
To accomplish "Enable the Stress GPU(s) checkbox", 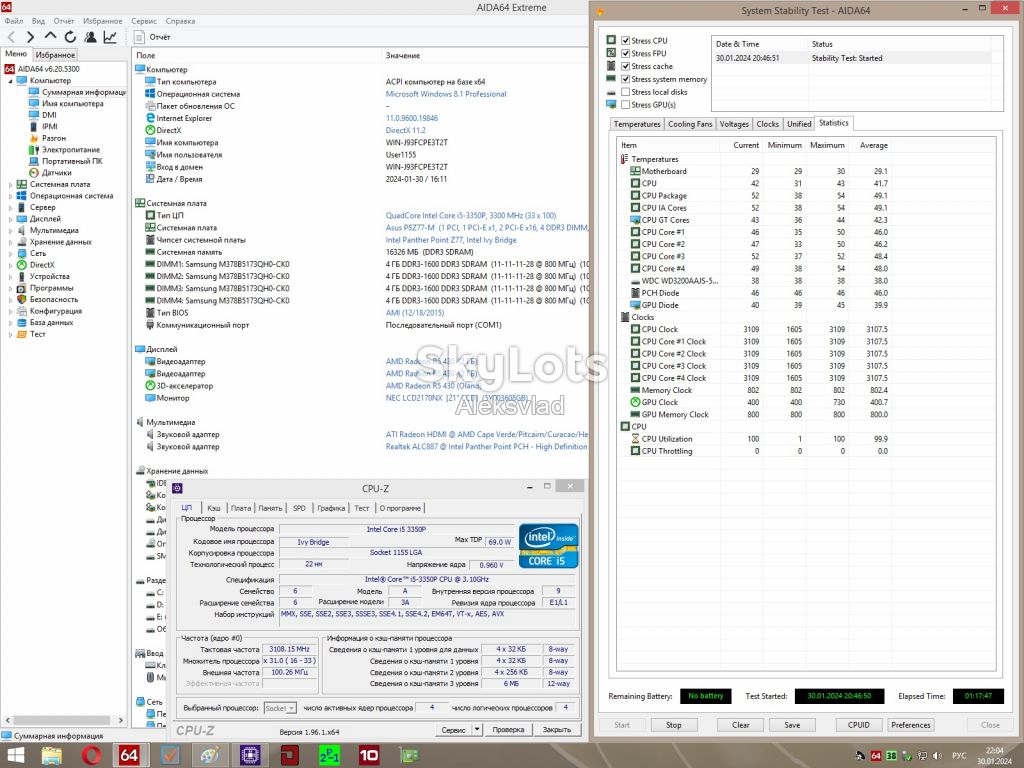I will tap(626, 104).
